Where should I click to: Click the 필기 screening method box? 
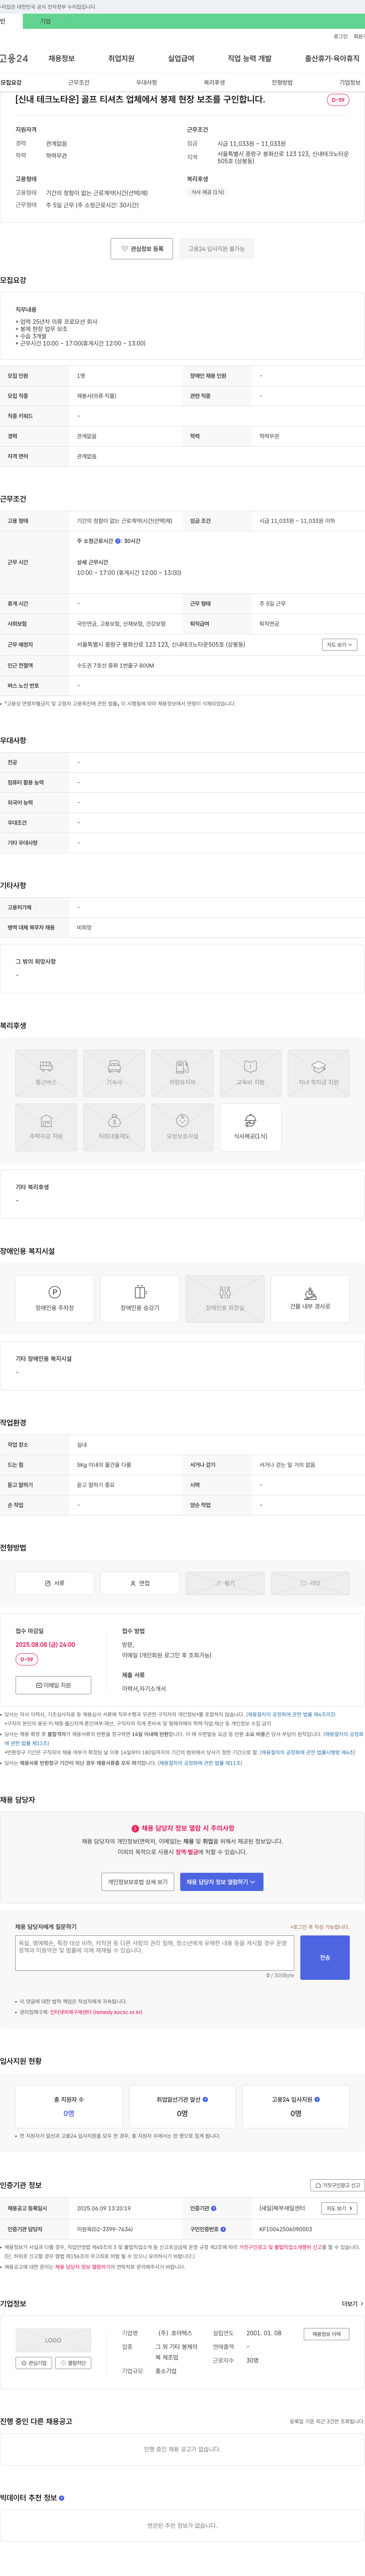click(x=225, y=1583)
